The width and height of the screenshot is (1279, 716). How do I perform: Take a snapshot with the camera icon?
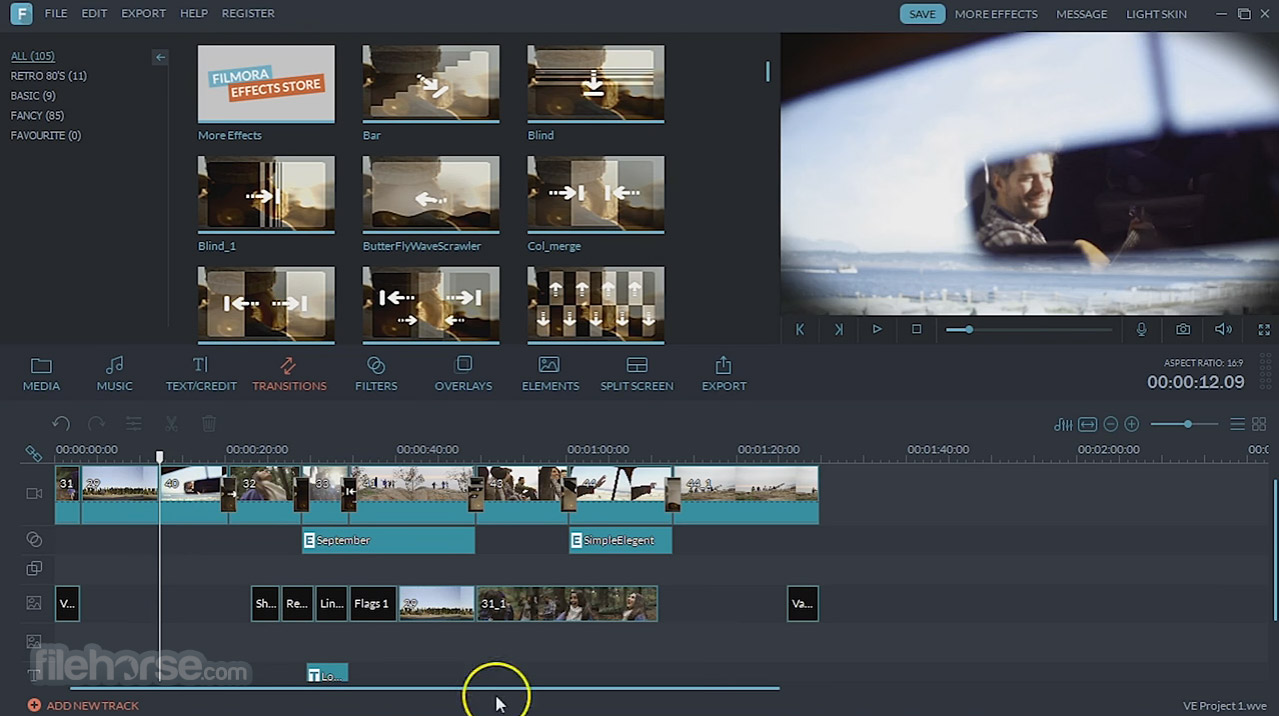click(x=1183, y=329)
